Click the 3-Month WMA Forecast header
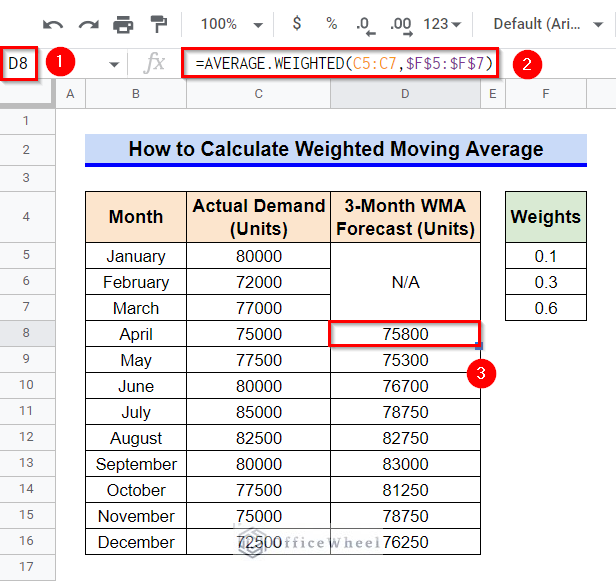616x581 pixels. click(x=405, y=217)
